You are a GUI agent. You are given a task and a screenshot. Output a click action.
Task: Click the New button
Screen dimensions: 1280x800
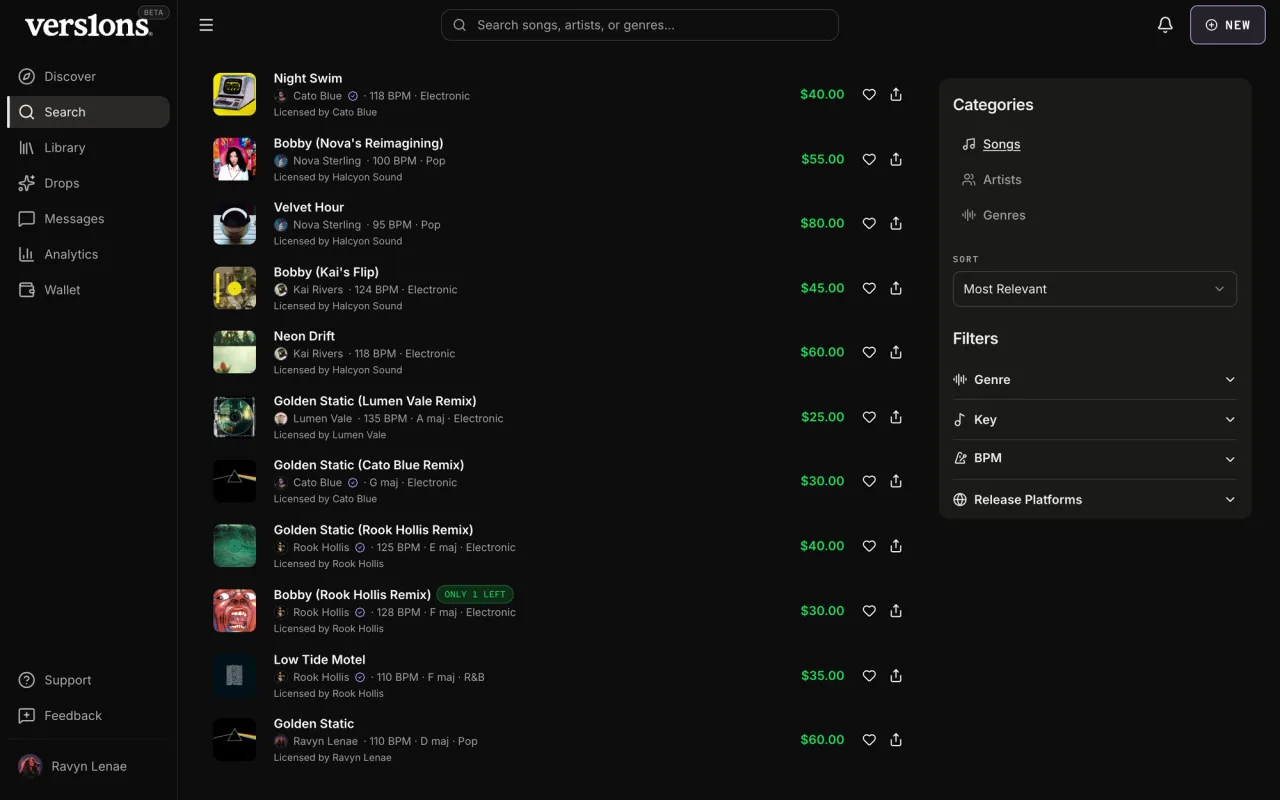pyautogui.click(x=1228, y=25)
